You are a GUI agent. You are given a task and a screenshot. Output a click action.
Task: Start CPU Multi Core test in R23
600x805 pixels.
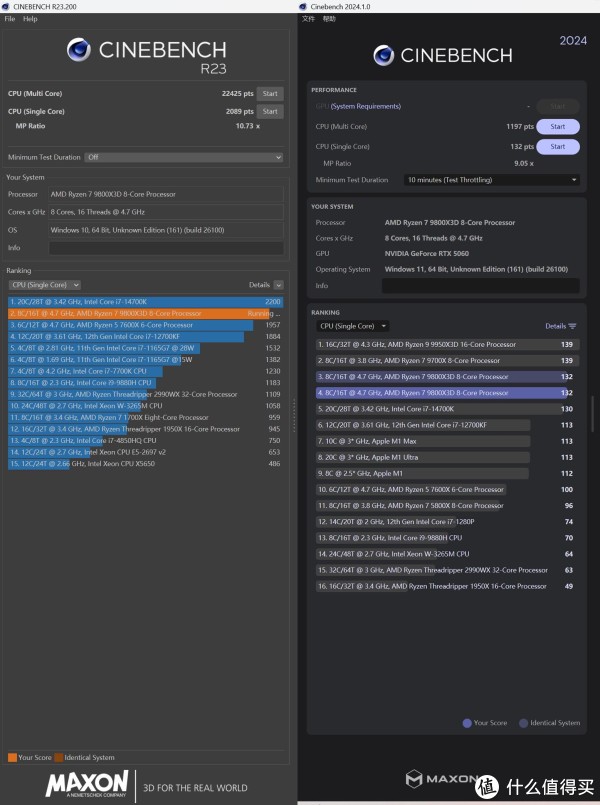270,93
